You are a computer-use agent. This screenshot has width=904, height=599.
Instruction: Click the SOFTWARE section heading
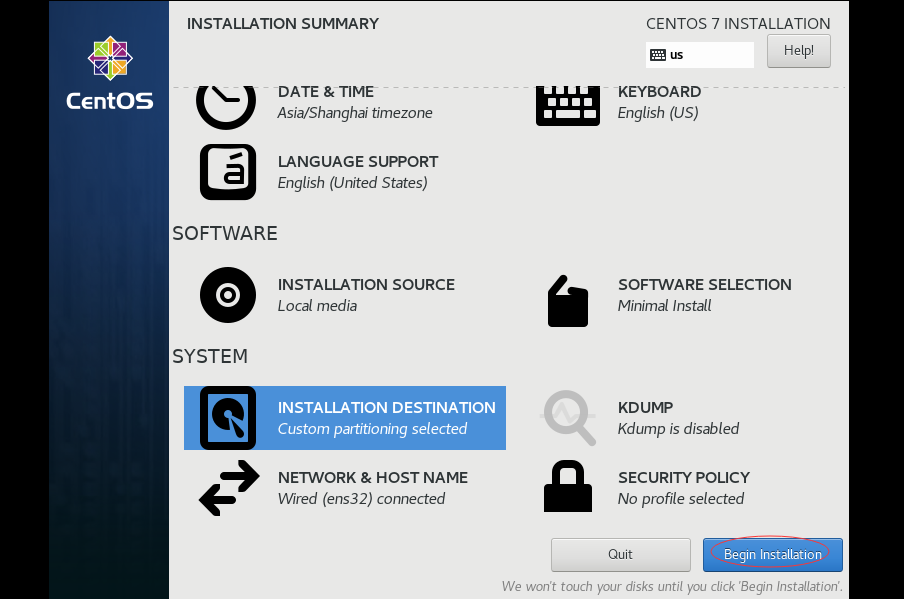pos(225,233)
